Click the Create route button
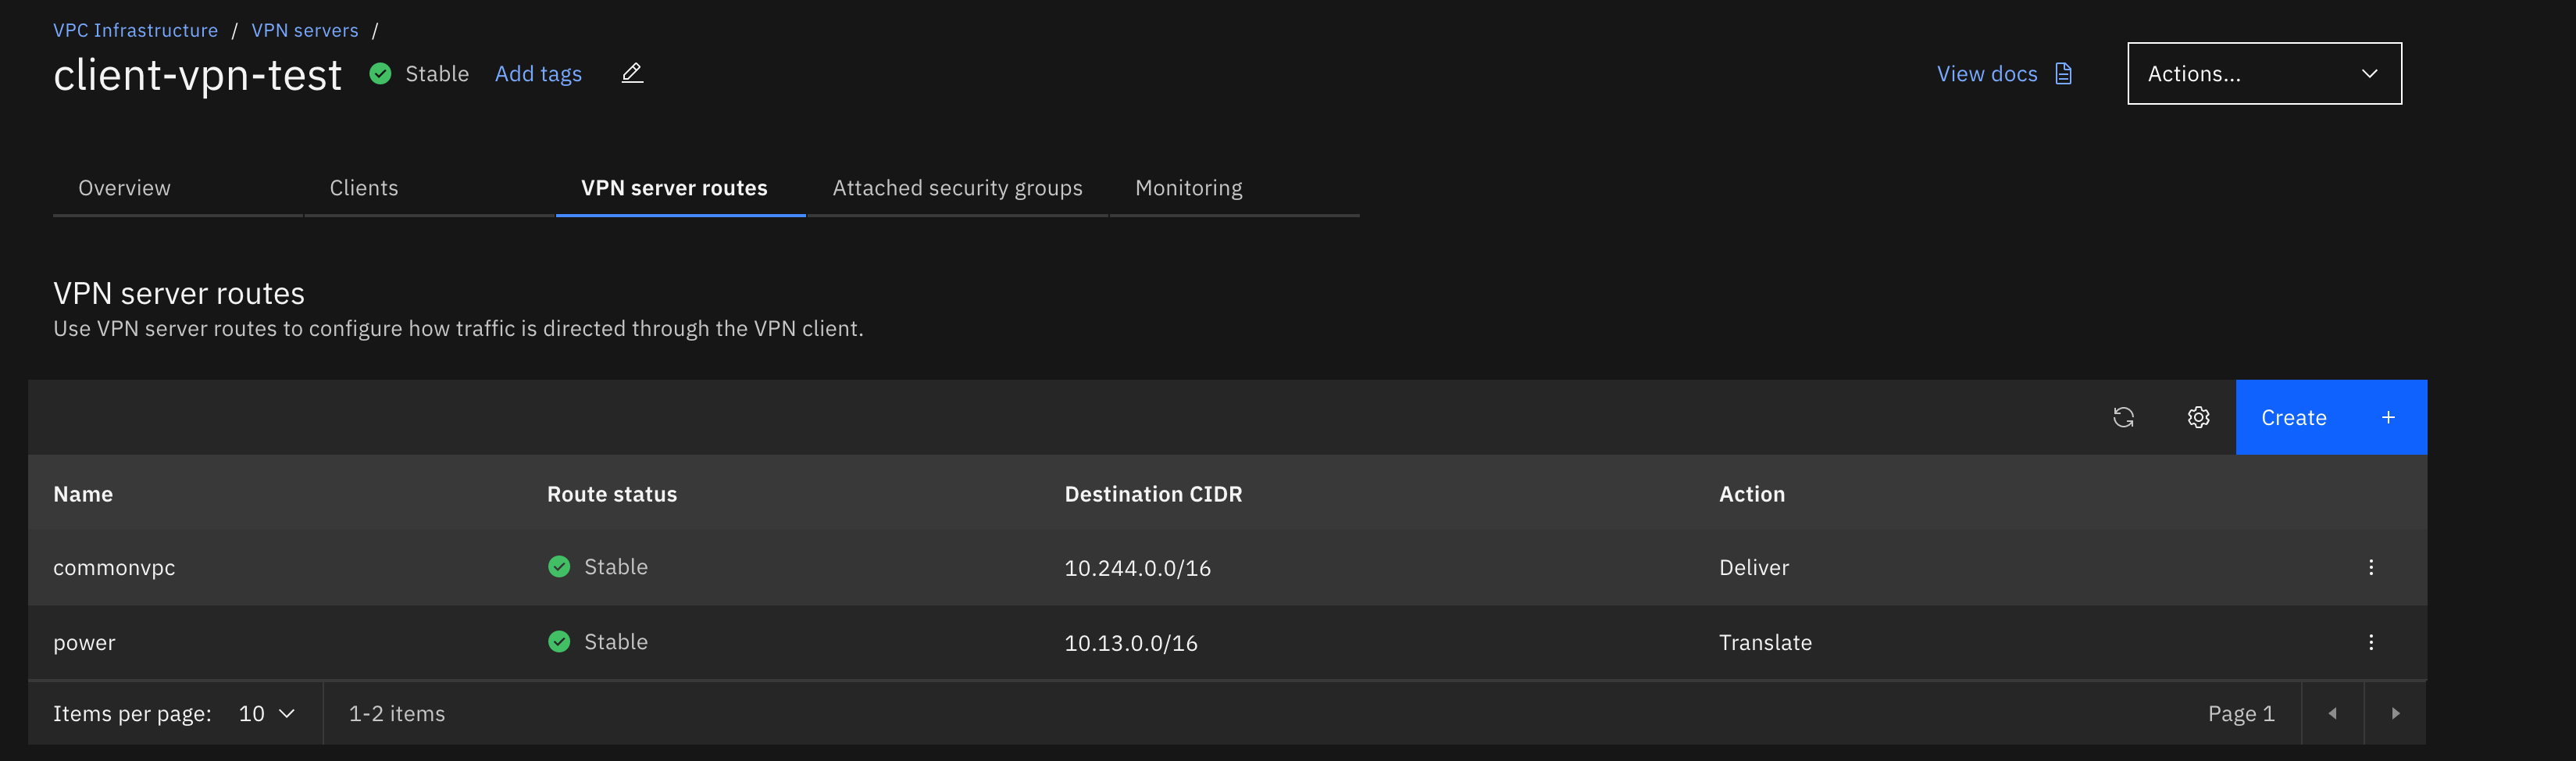Screen dimensions: 2576x761 pyautogui.click(x=2330, y=417)
